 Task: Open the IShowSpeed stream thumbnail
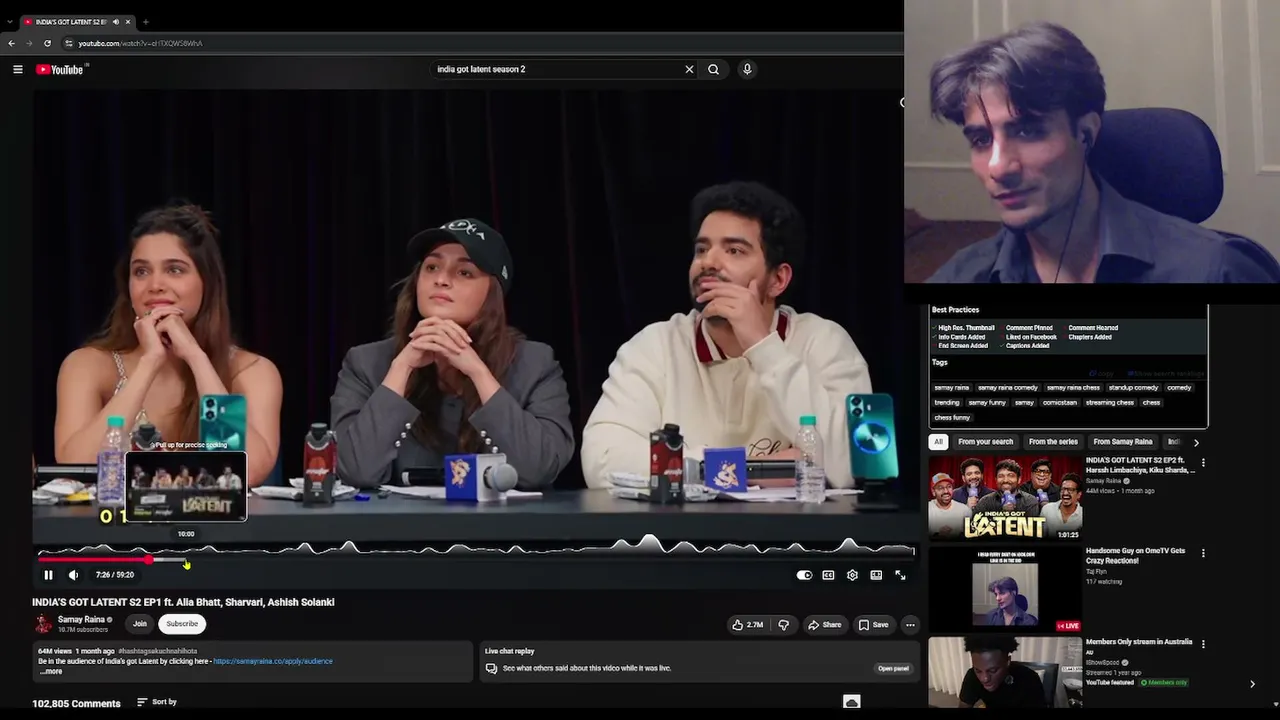coord(1004,672)
